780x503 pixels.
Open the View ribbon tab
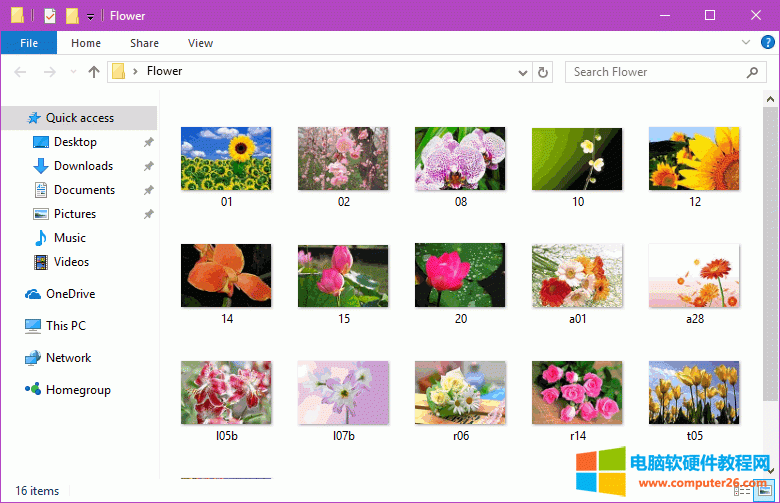click(x=200, y=43)
